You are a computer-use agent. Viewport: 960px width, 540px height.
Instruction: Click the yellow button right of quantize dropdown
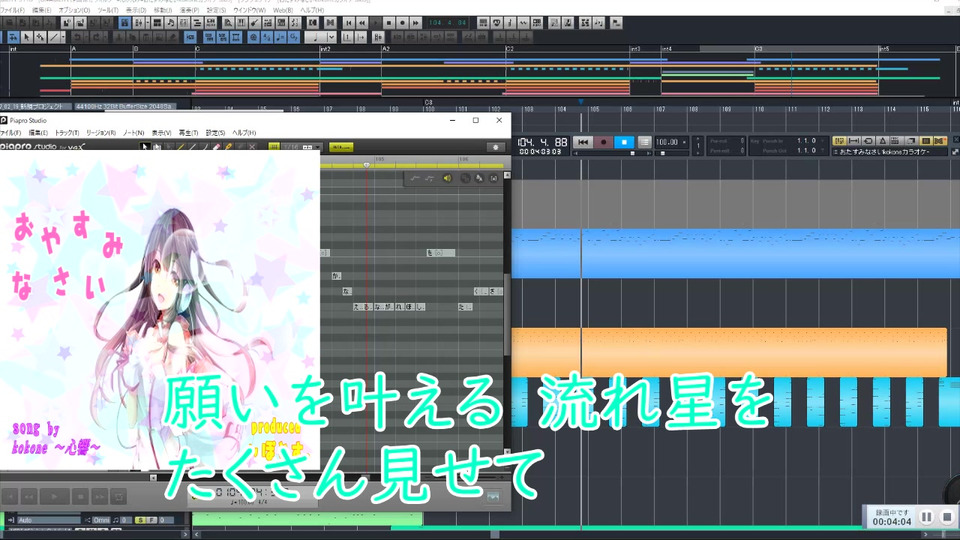[341, 147]
